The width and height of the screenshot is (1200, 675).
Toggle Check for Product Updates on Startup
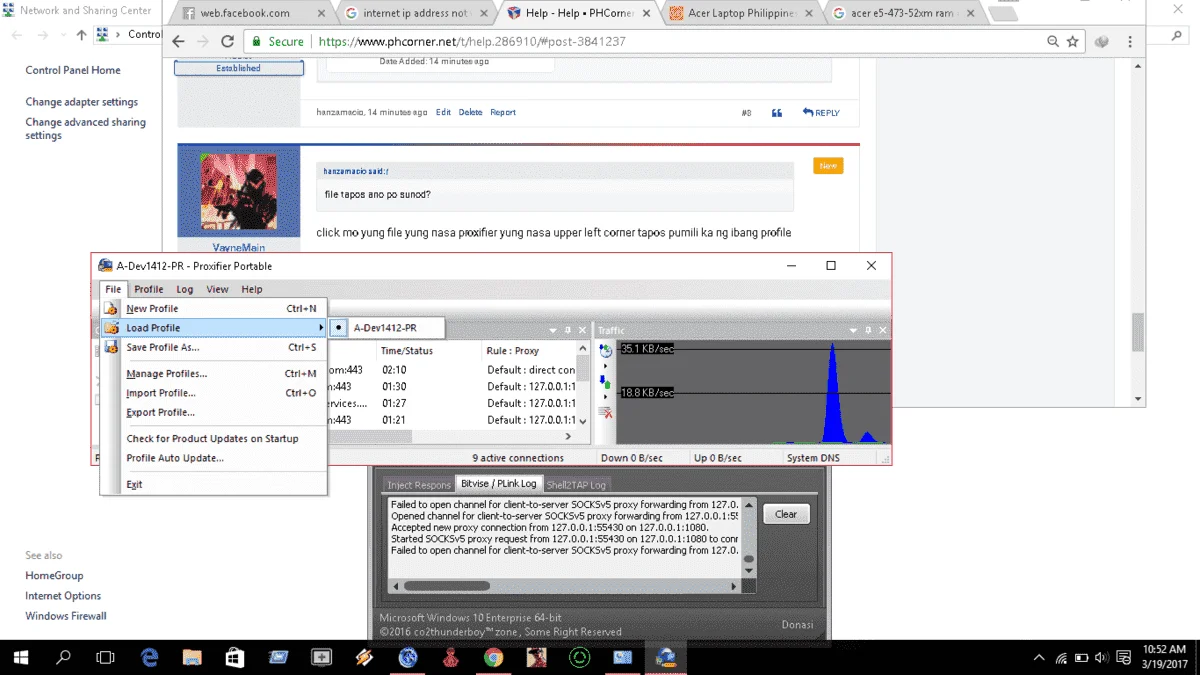212,439
